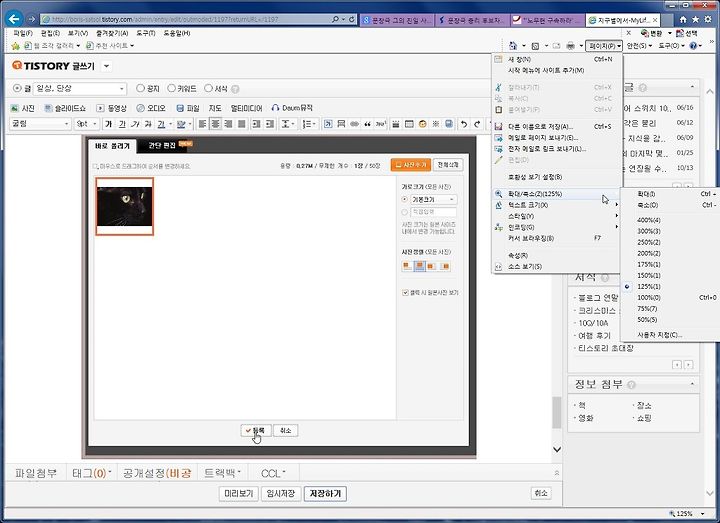Select the 직접입력 custom width radio button
The width and height of the screenshot is (720, 523).
click(x=405, y=212)
